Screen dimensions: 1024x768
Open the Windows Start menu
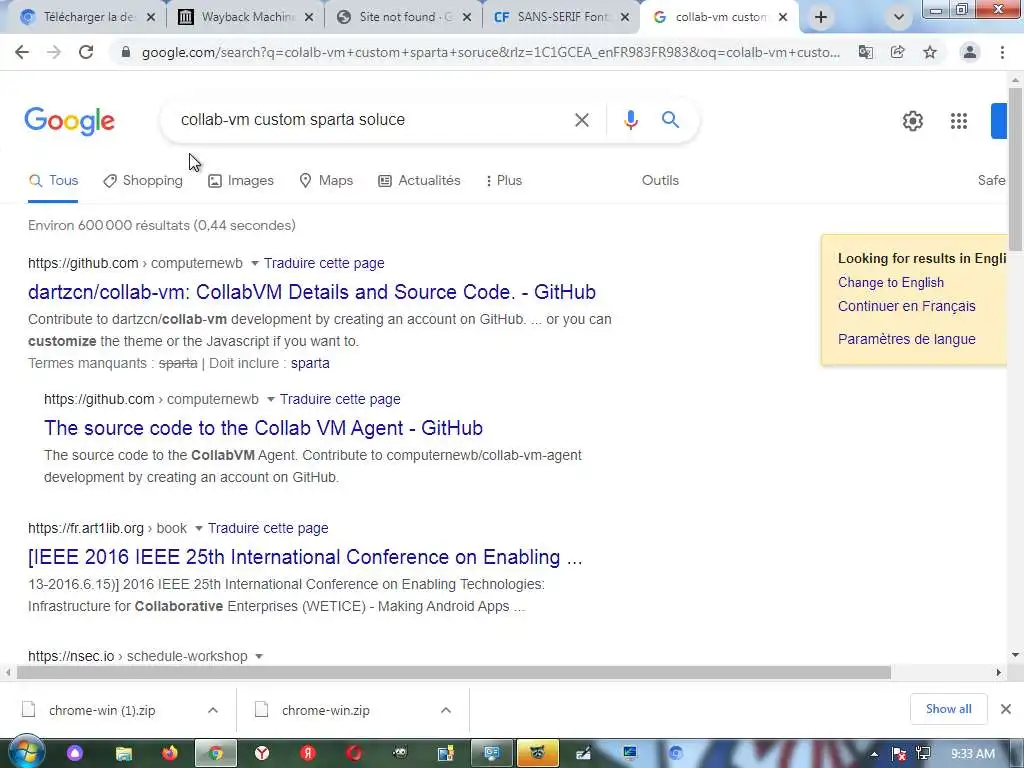(x=27, y=752)
